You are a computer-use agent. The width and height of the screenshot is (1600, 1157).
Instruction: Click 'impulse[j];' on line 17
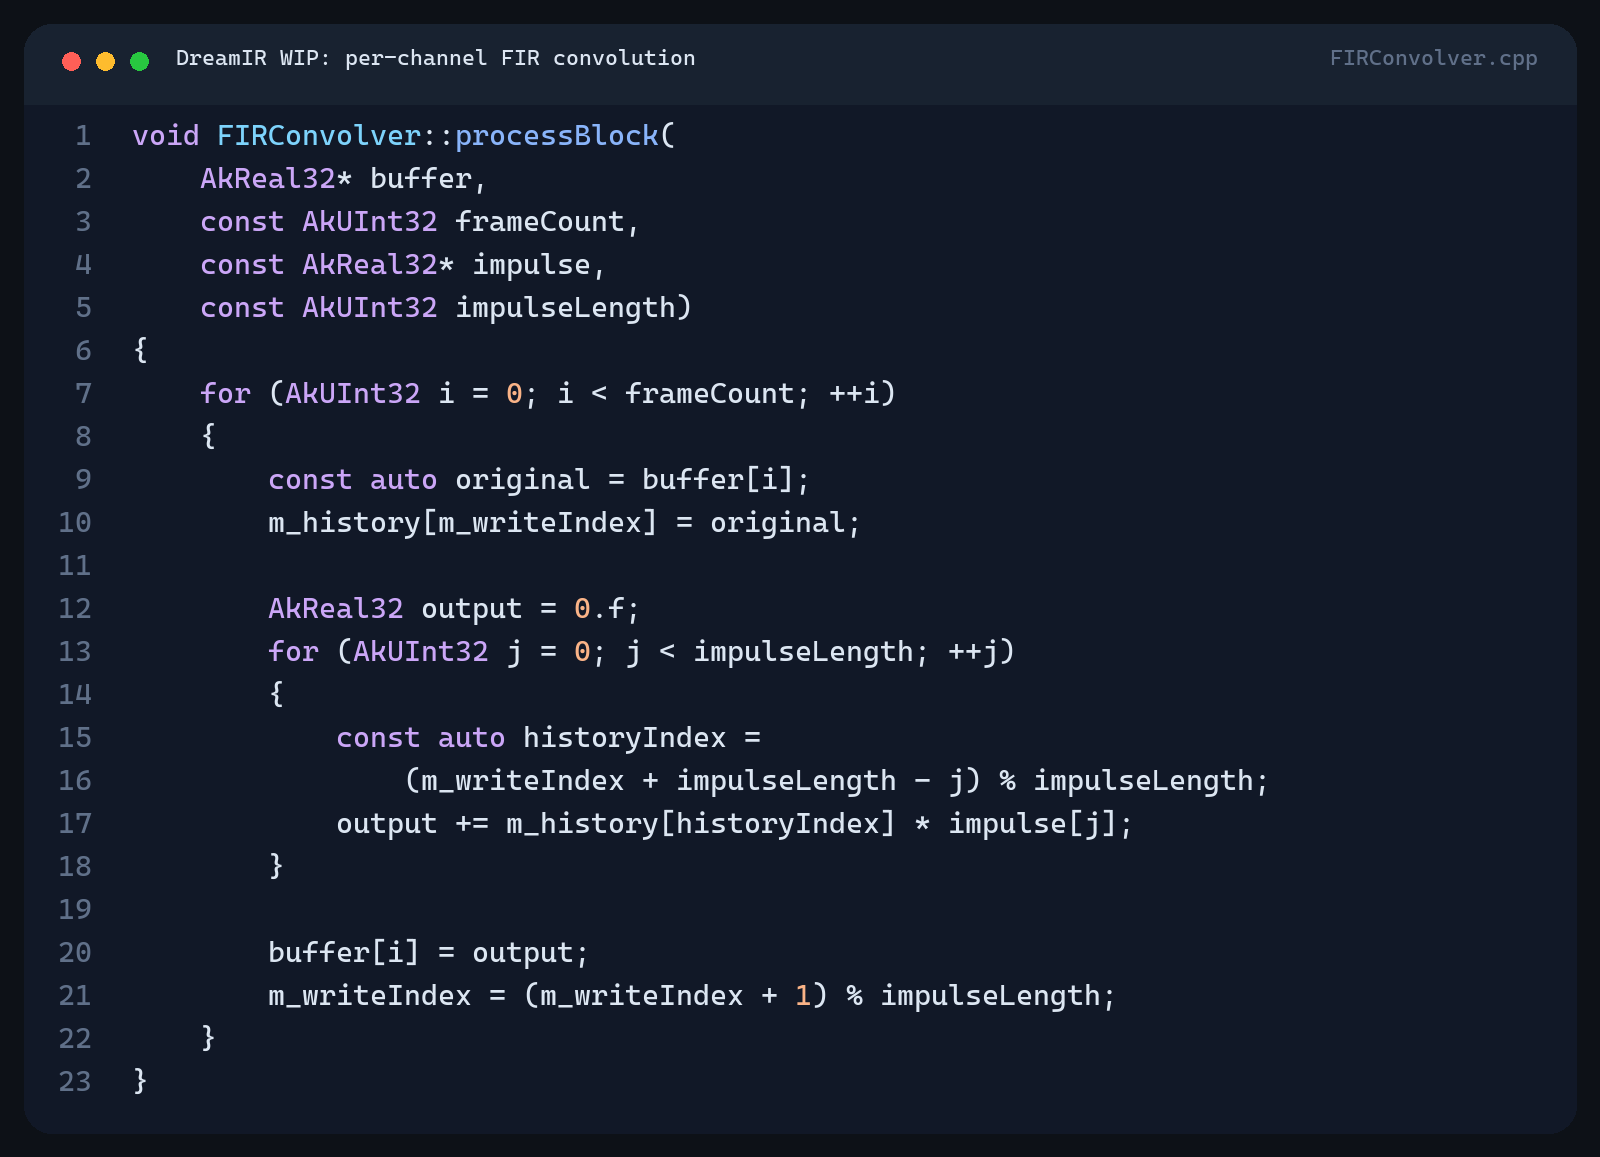point(1040,823)
